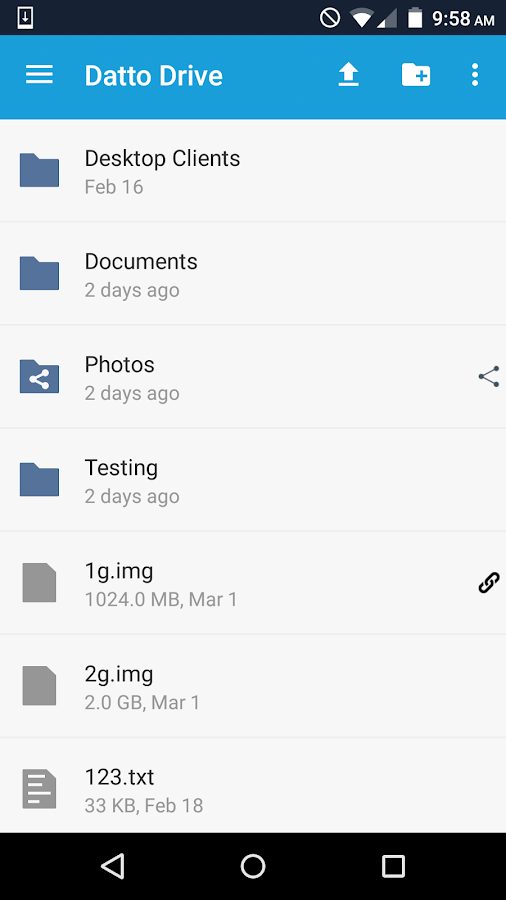Open the Documents folder
Image resolution: width=506 pixels, height=900 pixels.
[253, 274]
